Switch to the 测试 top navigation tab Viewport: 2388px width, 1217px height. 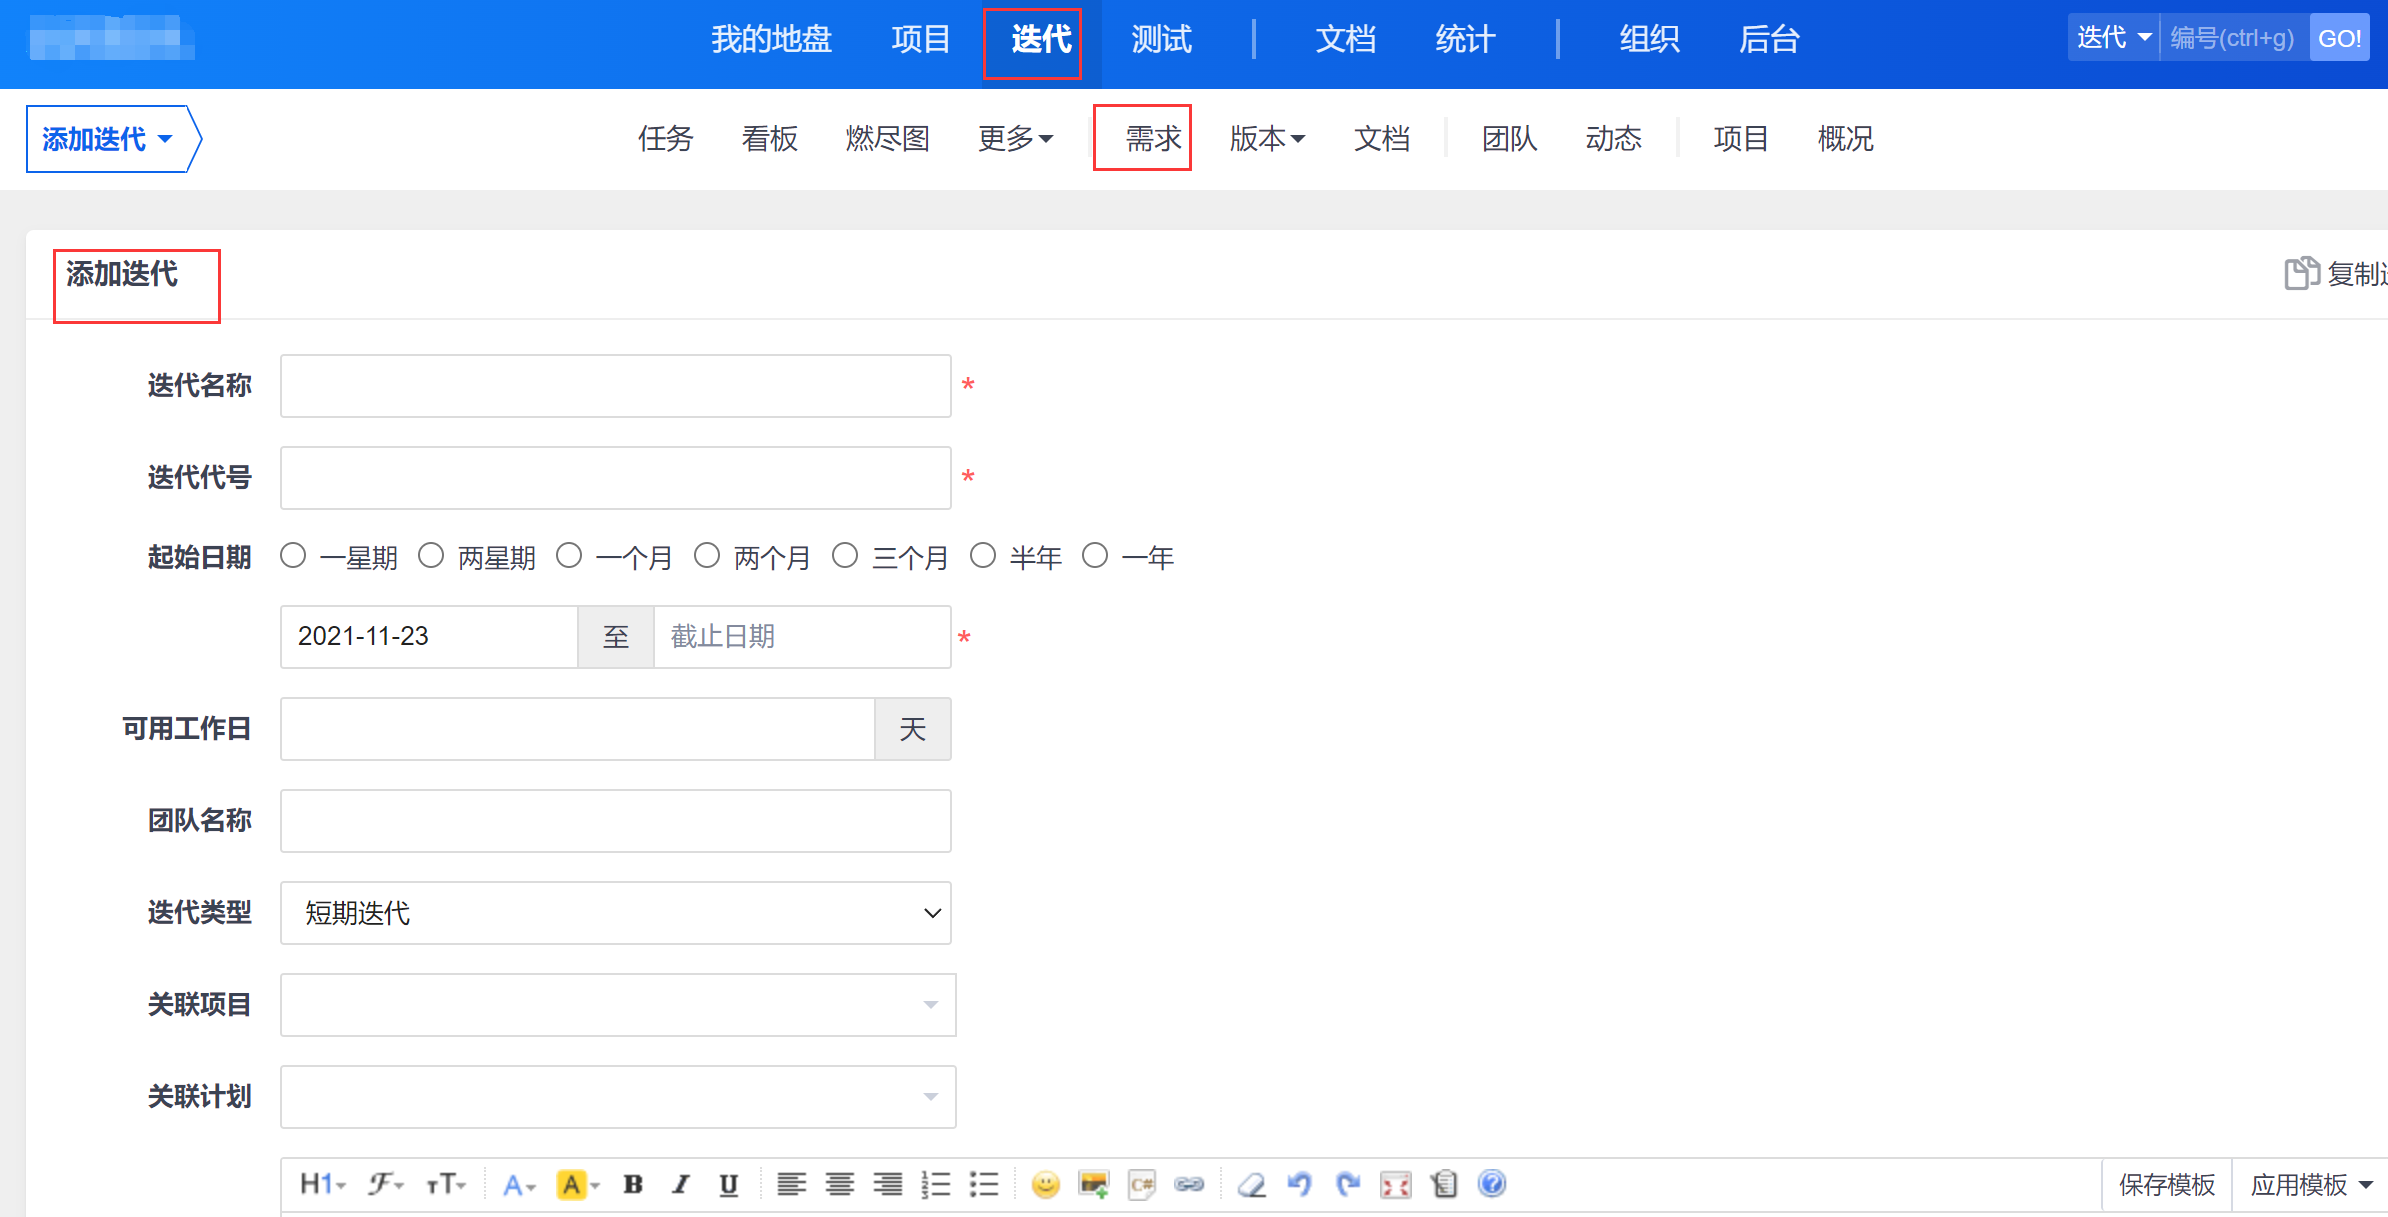pyautogui.click(x=1161, y=40)
